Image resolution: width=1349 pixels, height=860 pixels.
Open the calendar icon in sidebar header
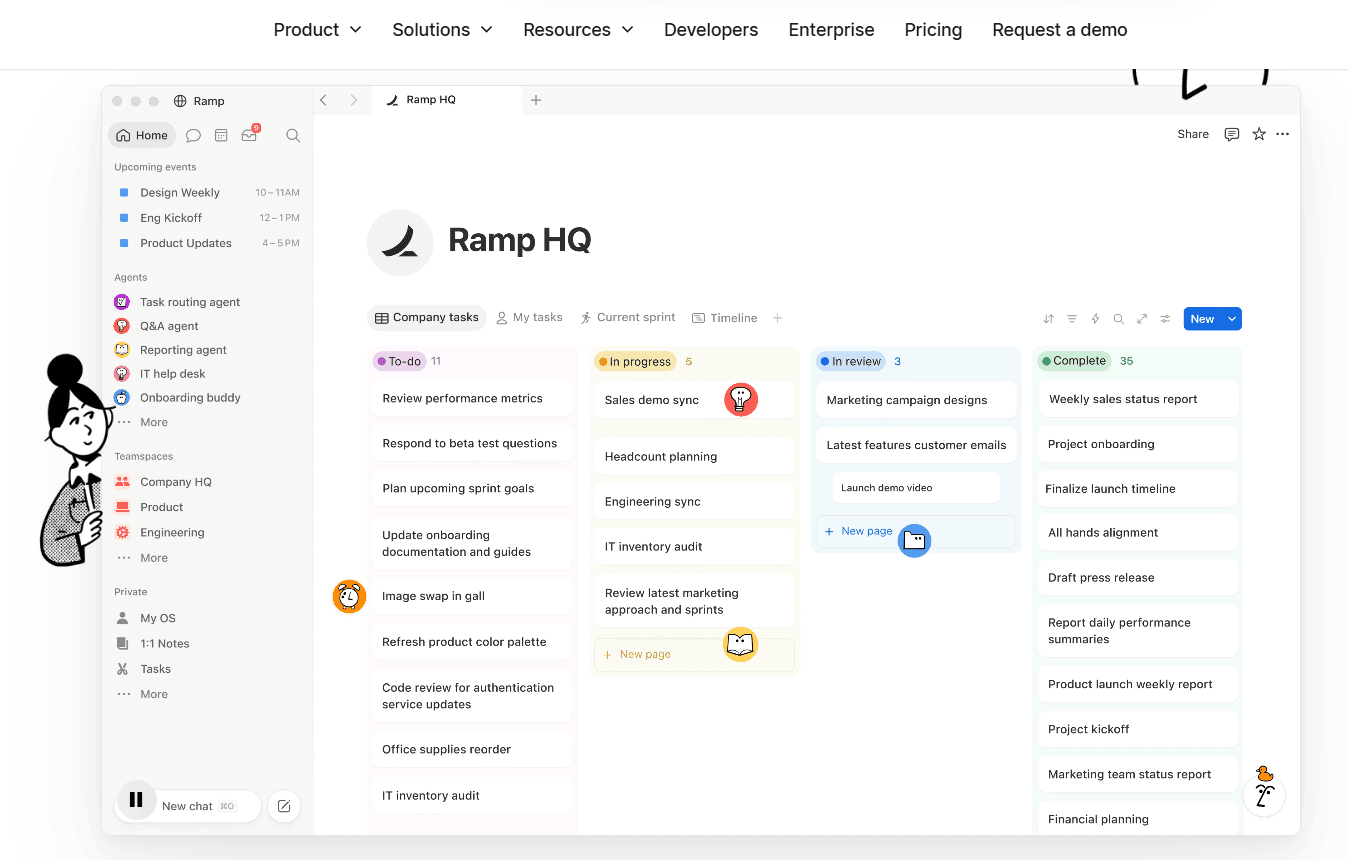(221, 135)
